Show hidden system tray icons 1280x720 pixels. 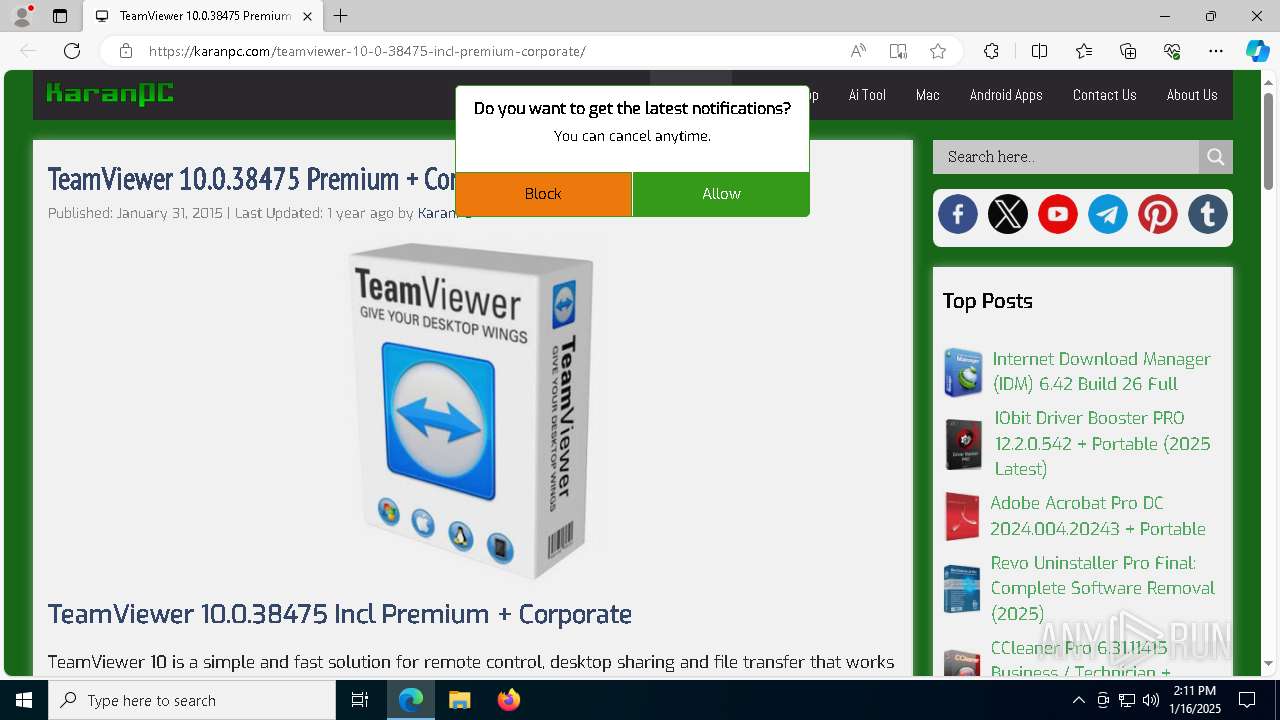(1078, 700)
